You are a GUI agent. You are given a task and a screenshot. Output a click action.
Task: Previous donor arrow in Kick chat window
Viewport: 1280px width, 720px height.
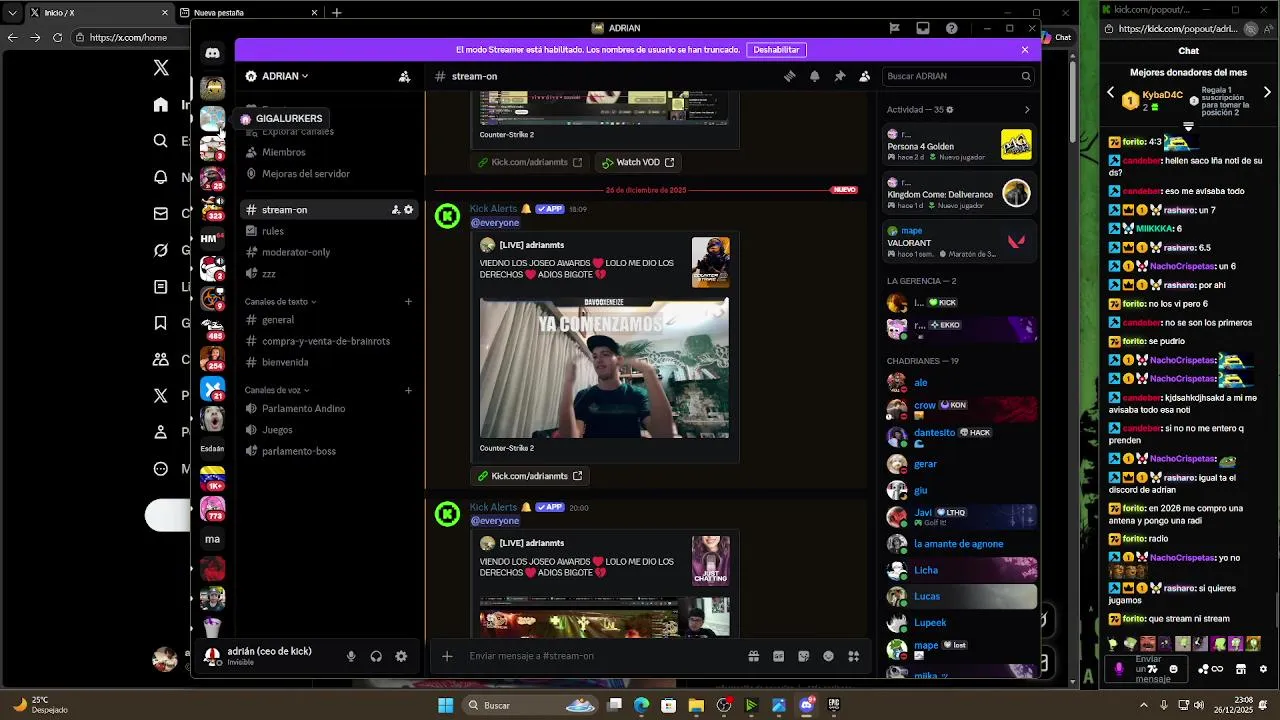1110,92
